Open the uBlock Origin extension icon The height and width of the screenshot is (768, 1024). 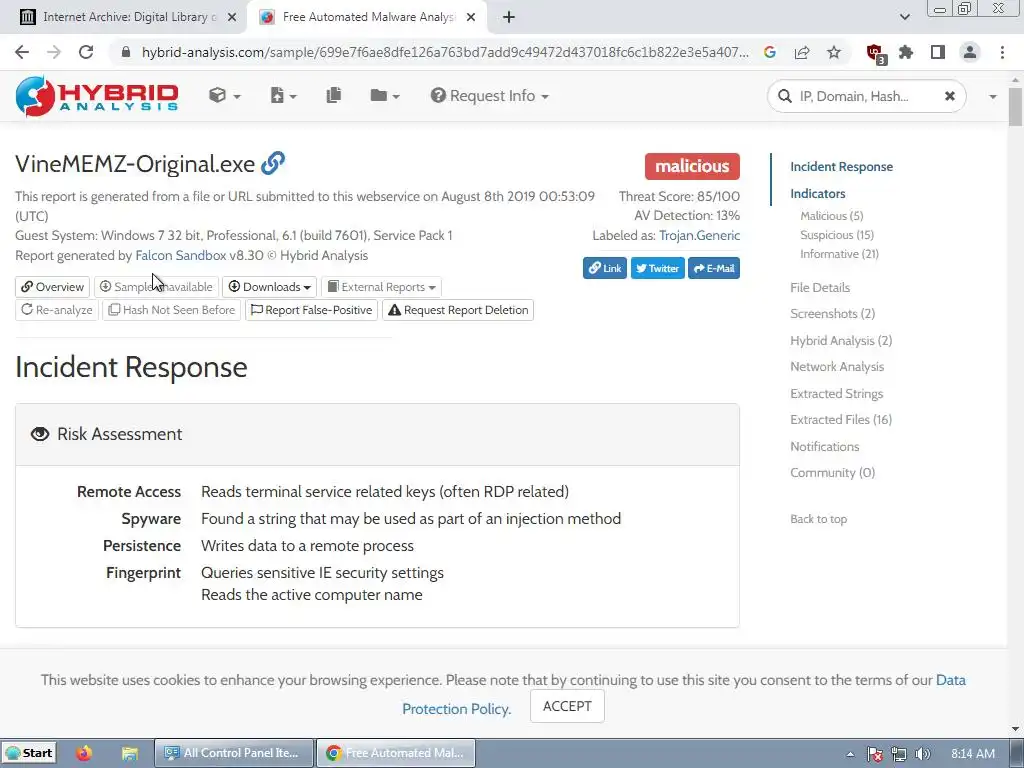pyautogui.click(x=875, y=53)
